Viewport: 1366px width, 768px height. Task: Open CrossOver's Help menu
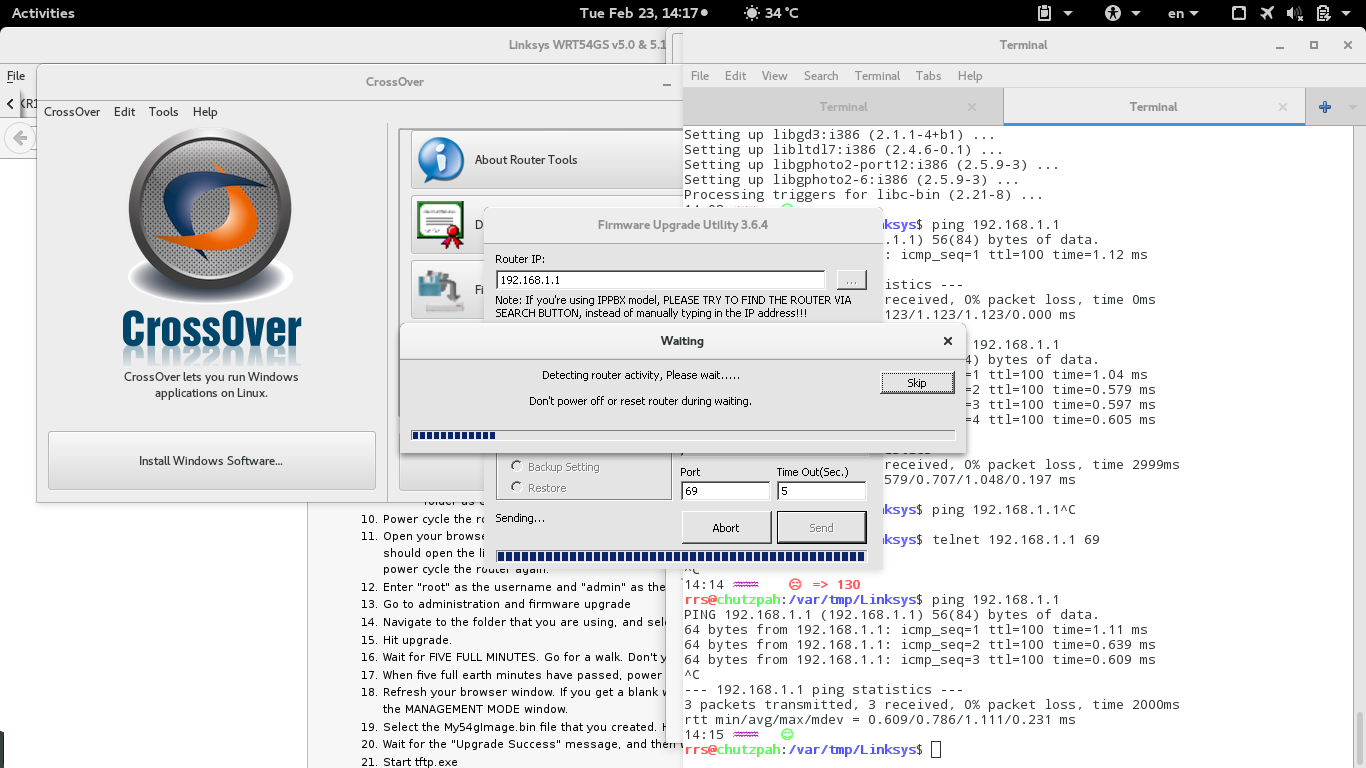tap(205, 112)
